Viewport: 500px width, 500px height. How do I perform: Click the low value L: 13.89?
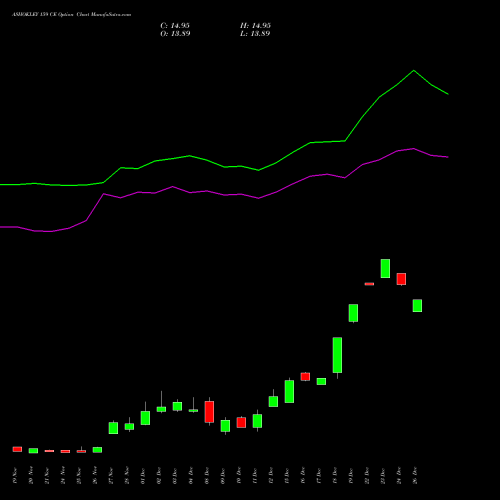pyautogui.click(x=255, y=34)
